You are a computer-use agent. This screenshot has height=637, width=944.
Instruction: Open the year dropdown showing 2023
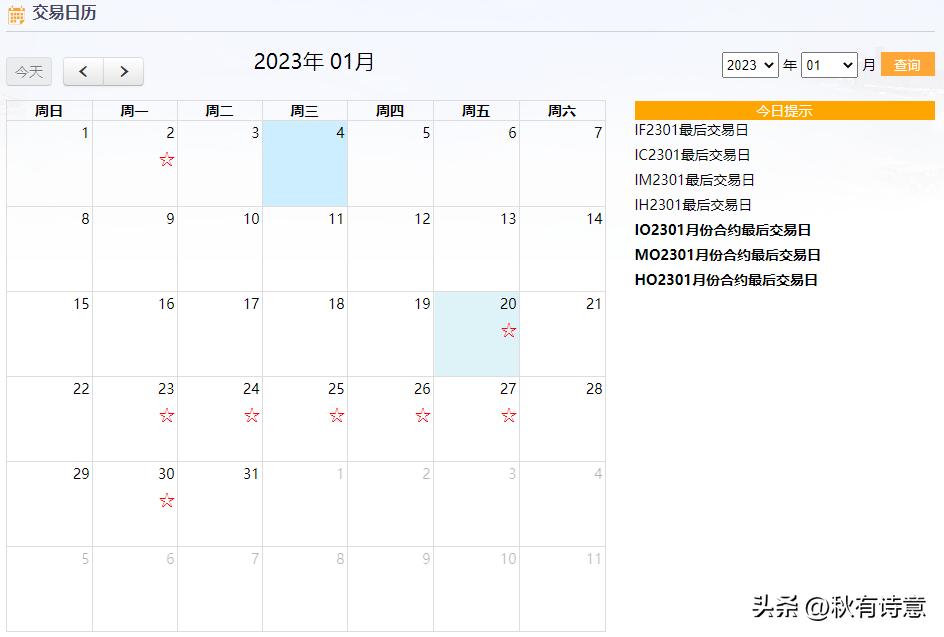point(750,65)
